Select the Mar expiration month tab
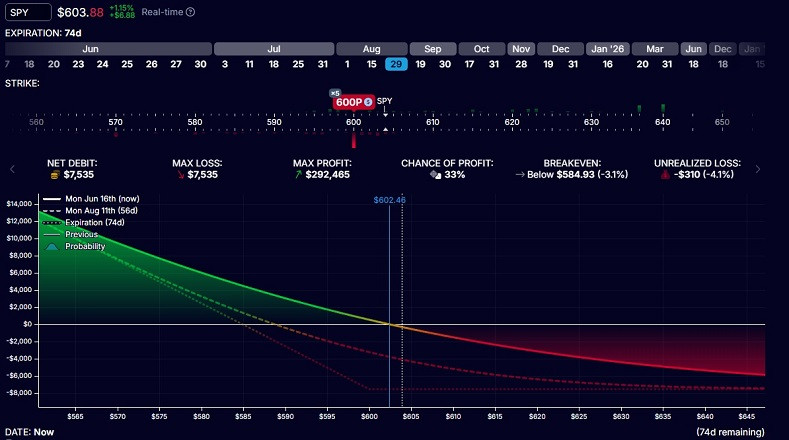Screen dimensions: 789x440 tap(655, 49)
